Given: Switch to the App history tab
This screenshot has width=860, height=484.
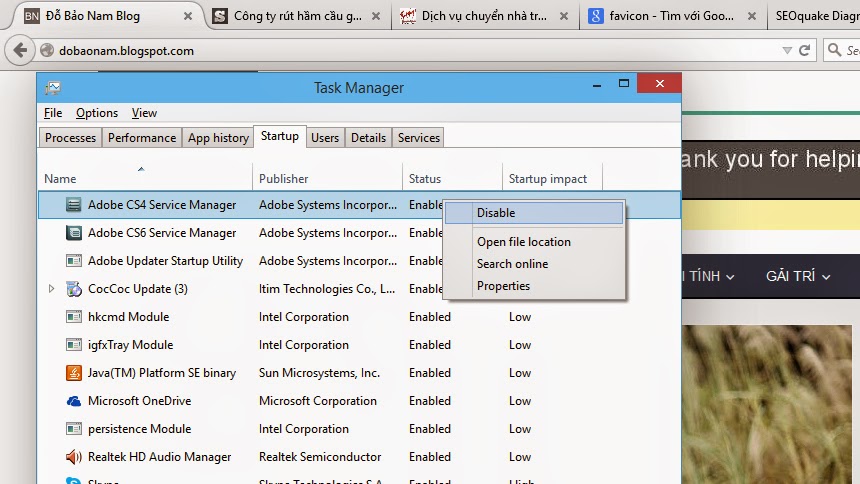Looking at the screenshot, I should click(x=218, y=138).
